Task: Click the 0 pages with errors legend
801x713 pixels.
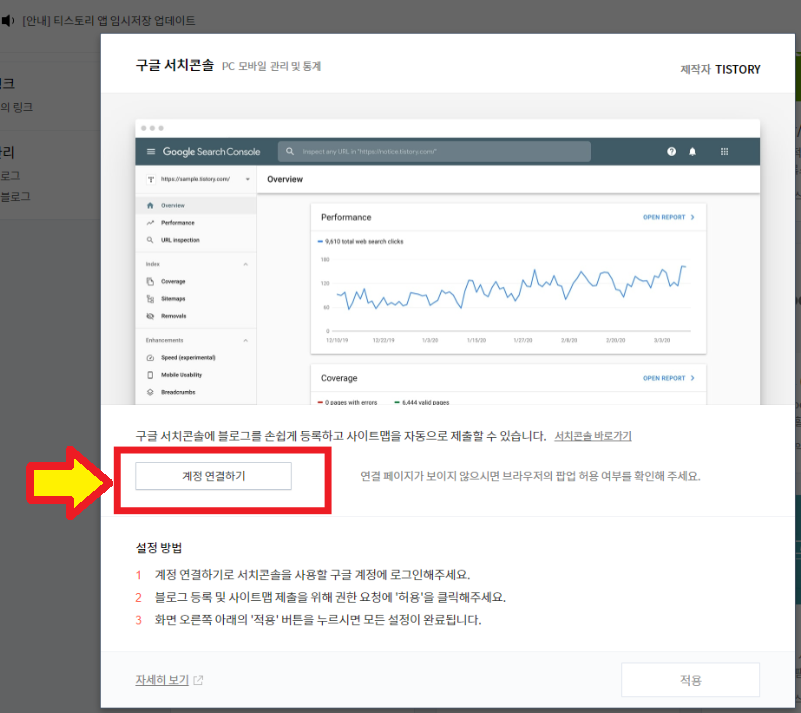Action: tap(347, 402)
